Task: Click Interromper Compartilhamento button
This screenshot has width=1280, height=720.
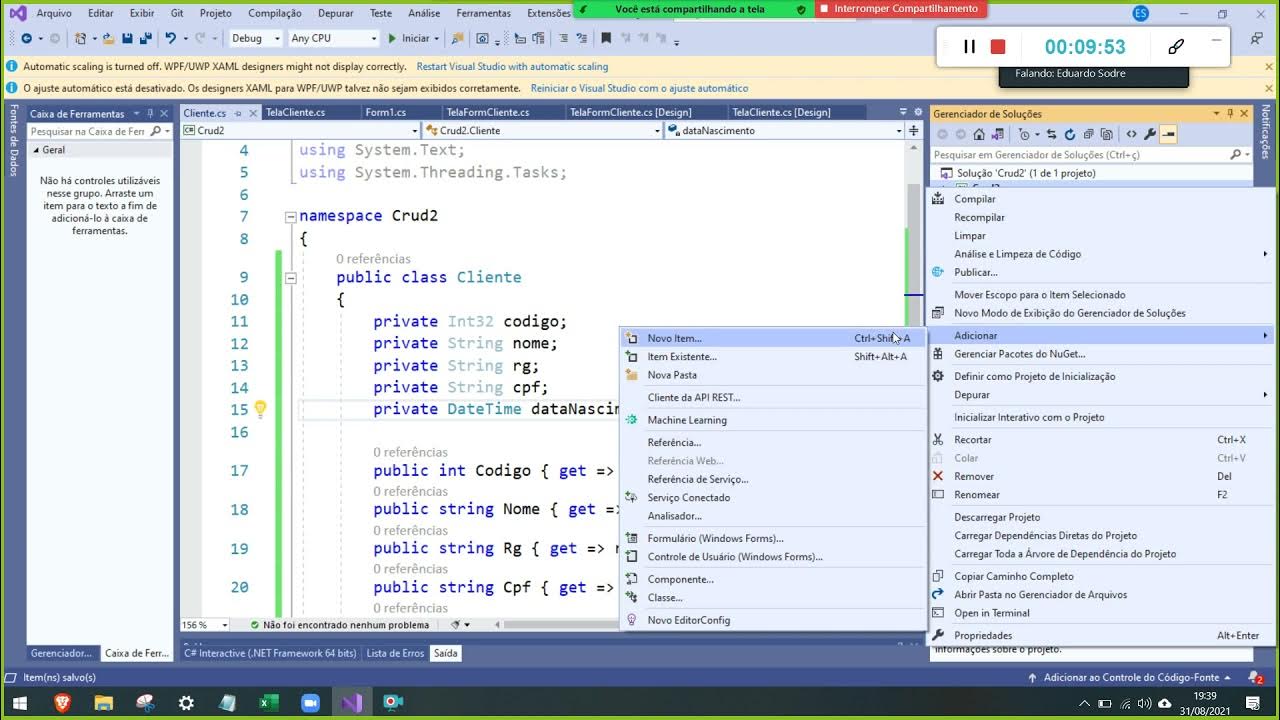Action: pos(900,9)
